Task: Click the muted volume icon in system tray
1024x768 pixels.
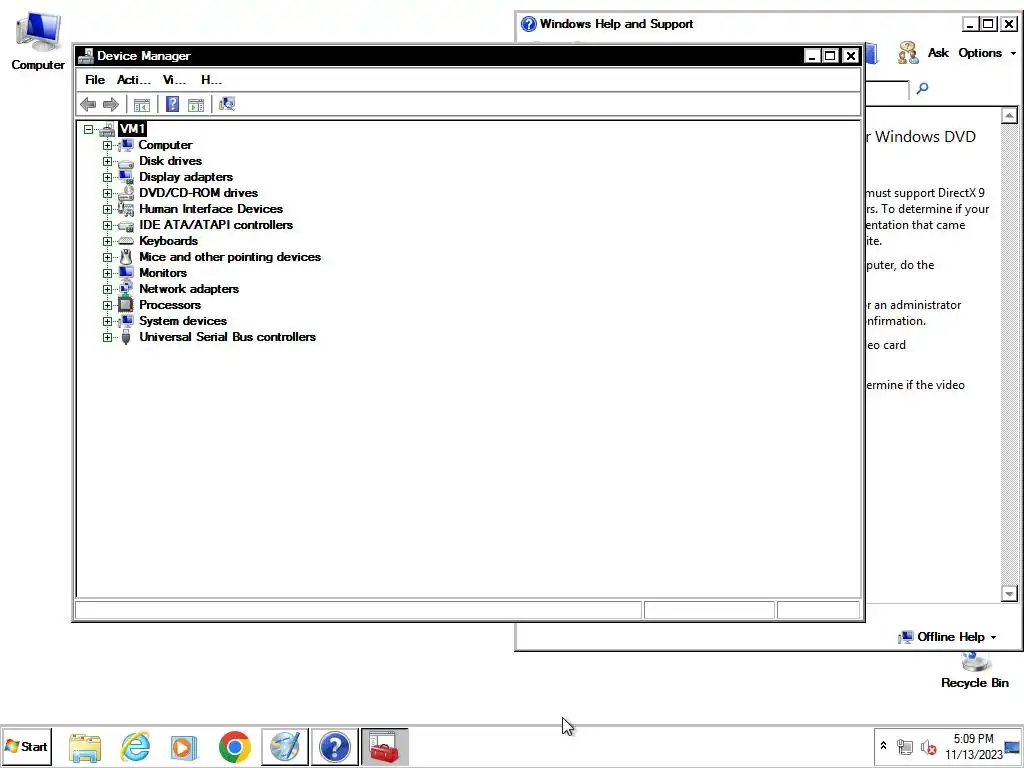Action: (928, 746)
